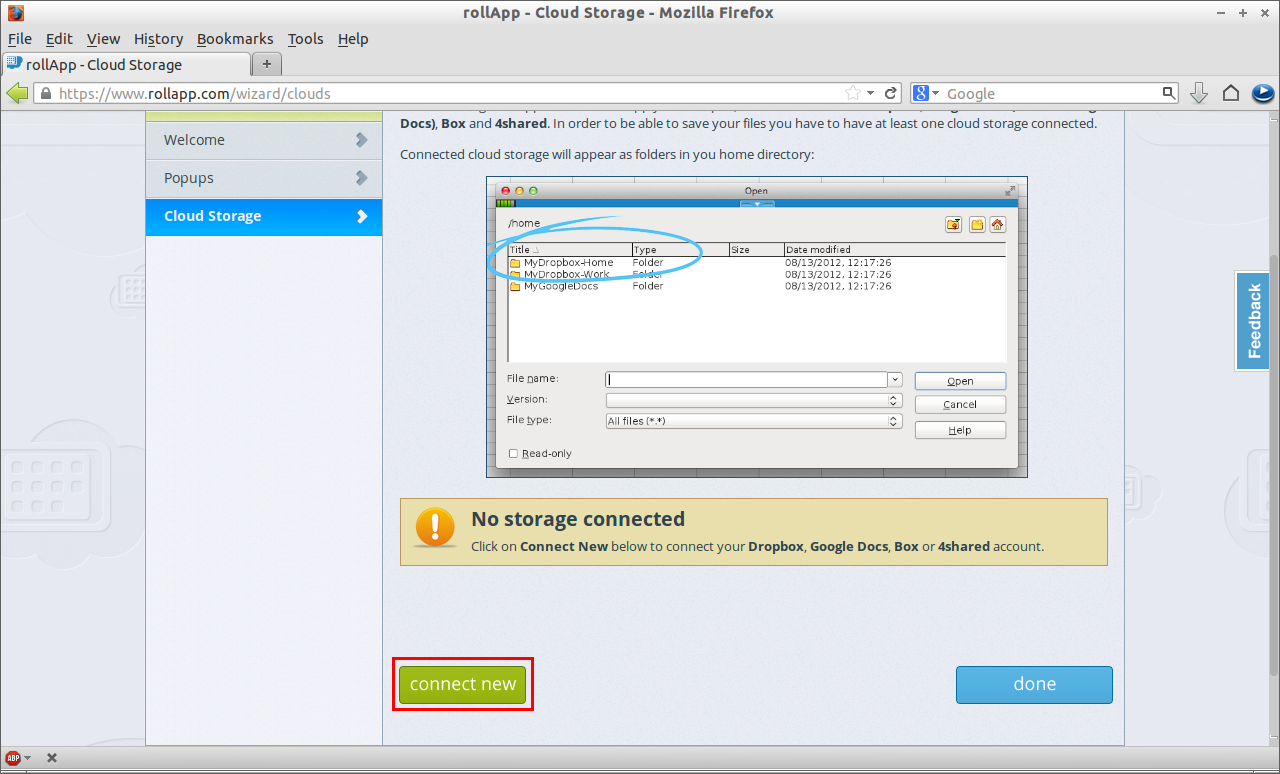Close the add-on bar with the X

52,758
